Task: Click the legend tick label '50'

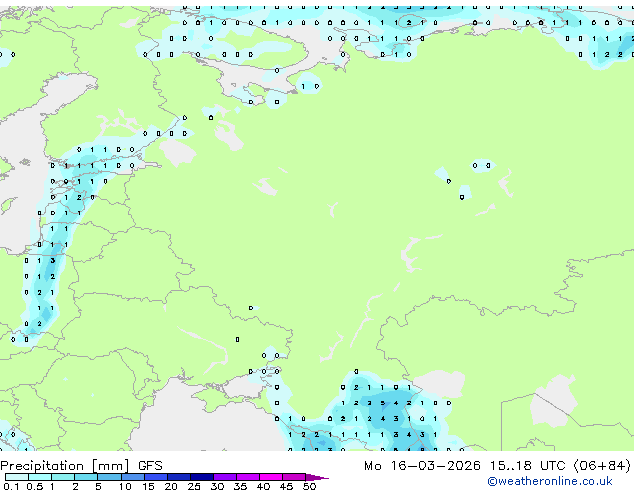Action: pyautogui.click(x=309, y=486)
